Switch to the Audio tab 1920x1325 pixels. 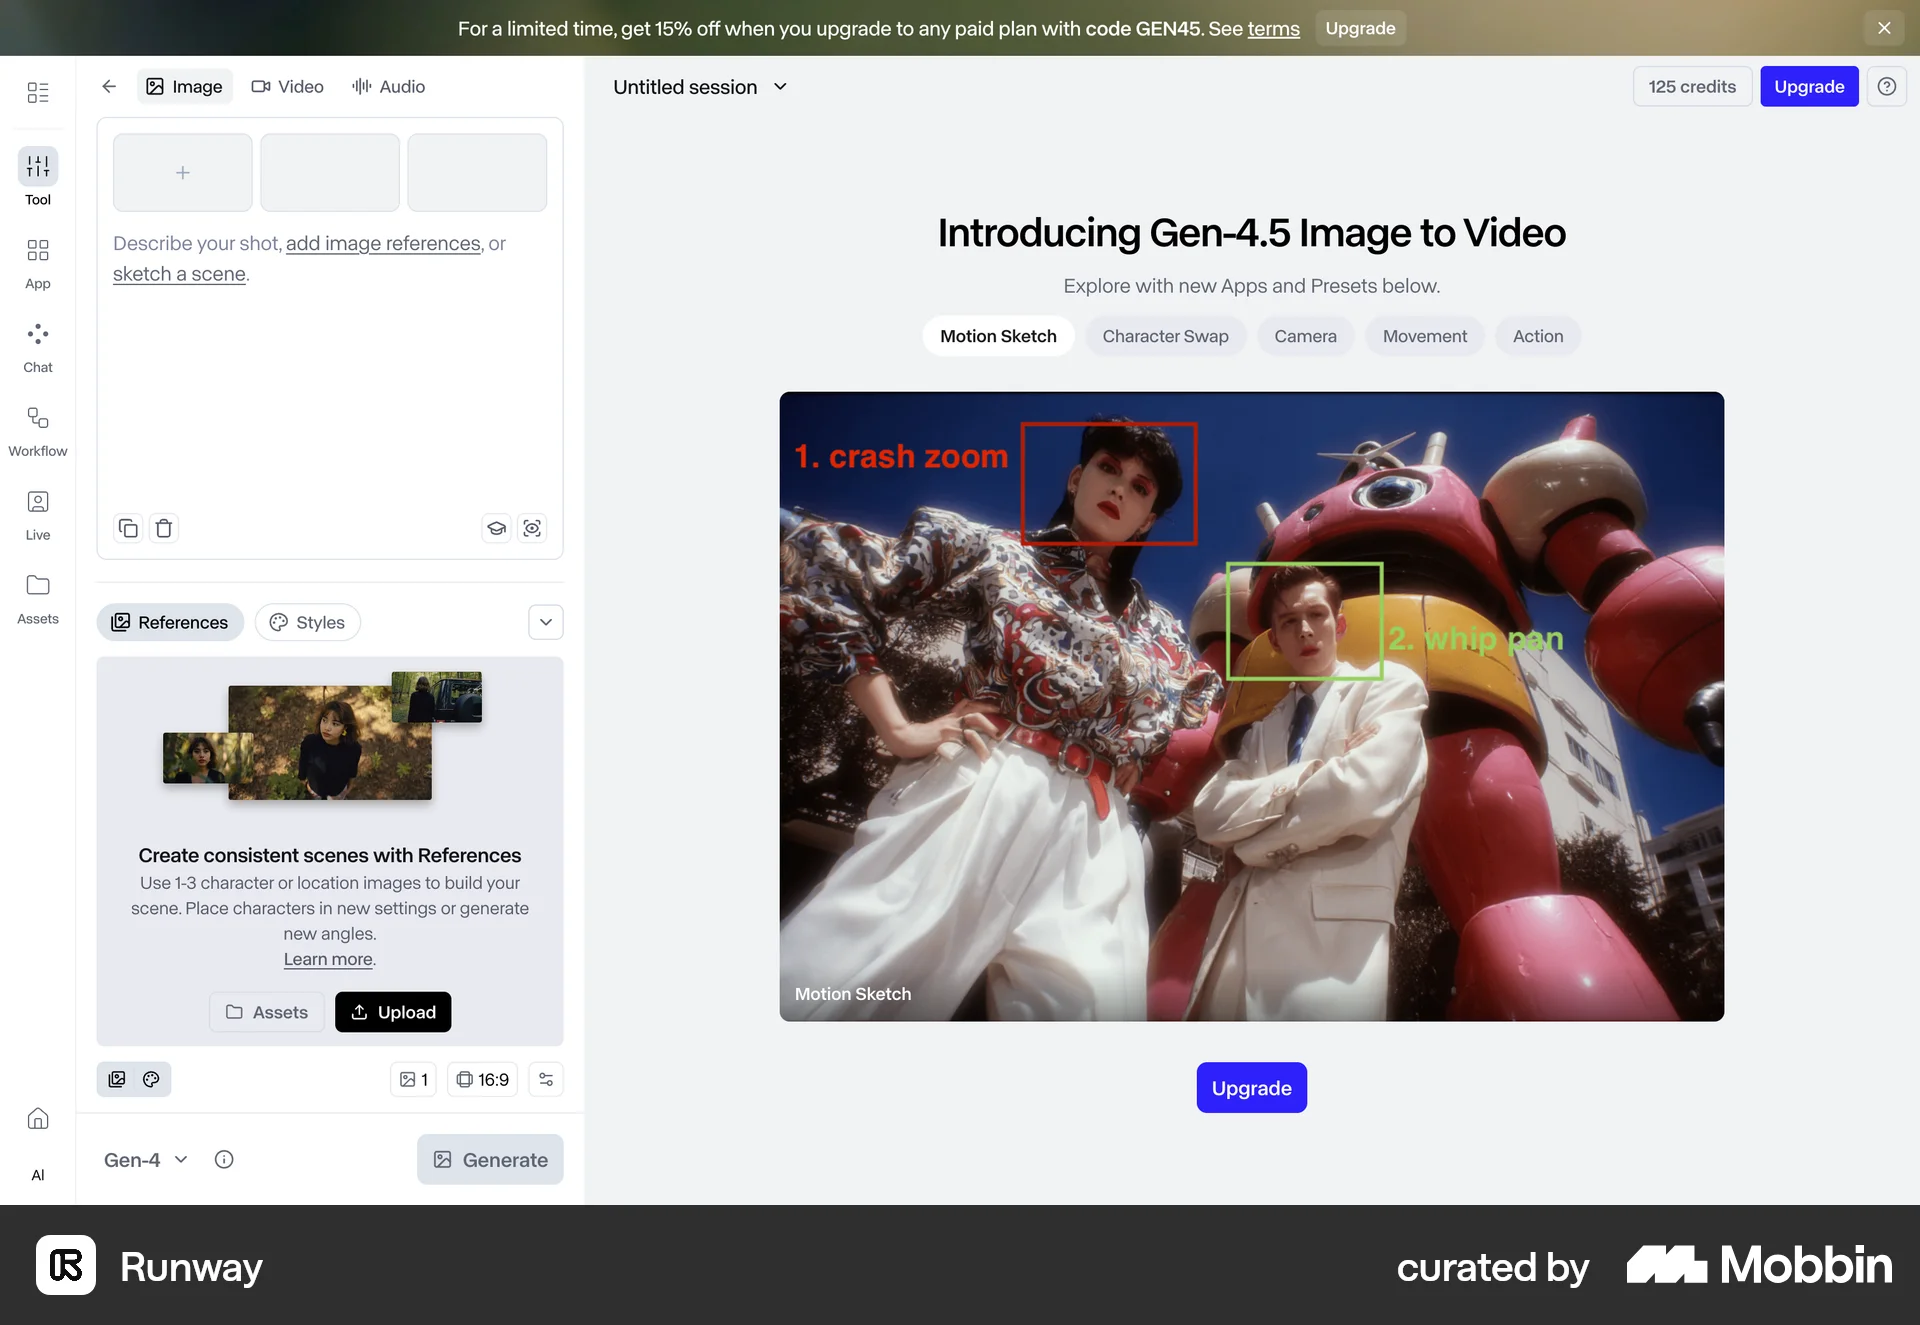388,86
